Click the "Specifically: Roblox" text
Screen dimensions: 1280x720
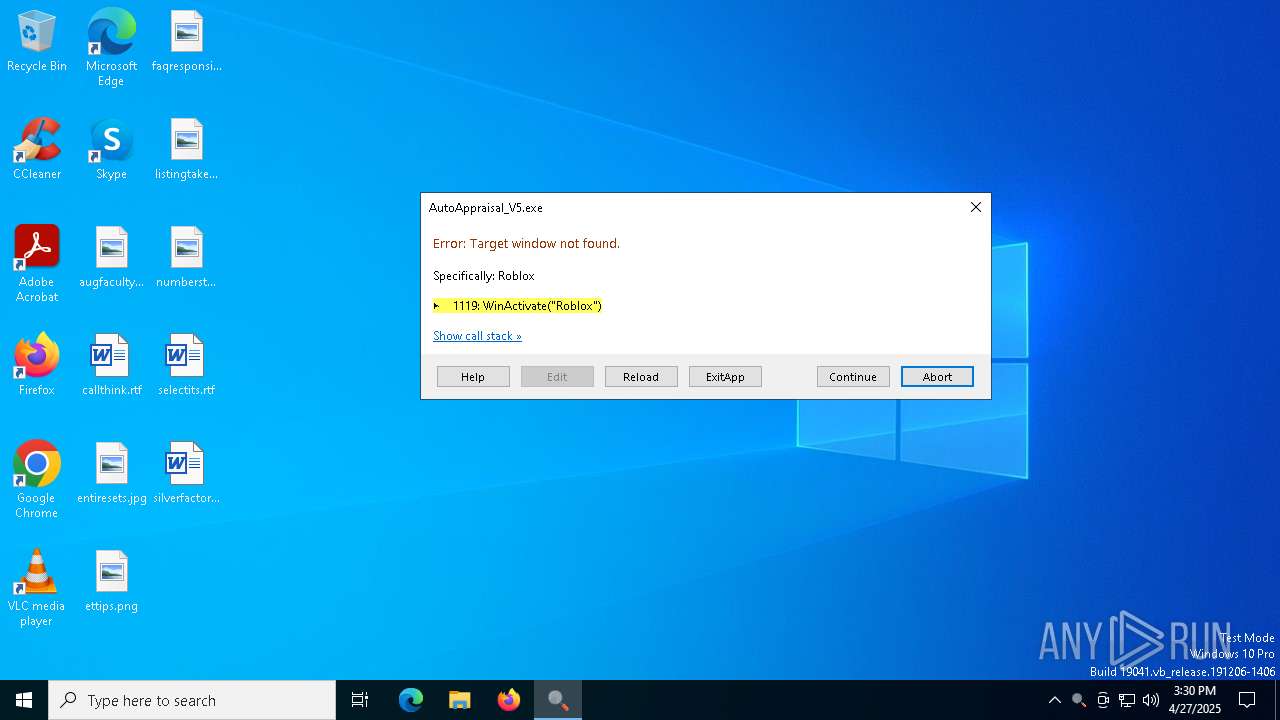pos(484,276)
